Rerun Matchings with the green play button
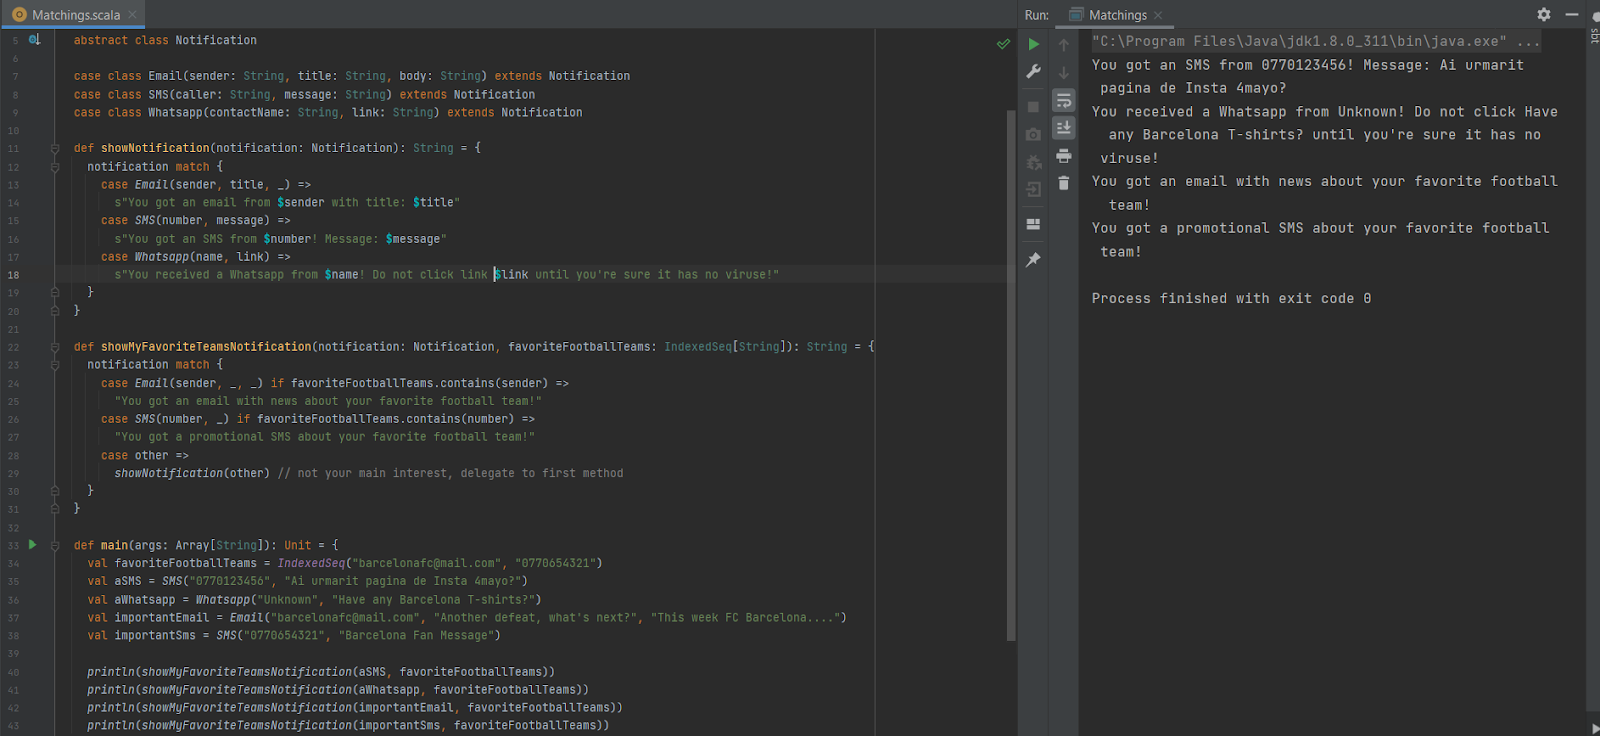 coord(1034,44)
